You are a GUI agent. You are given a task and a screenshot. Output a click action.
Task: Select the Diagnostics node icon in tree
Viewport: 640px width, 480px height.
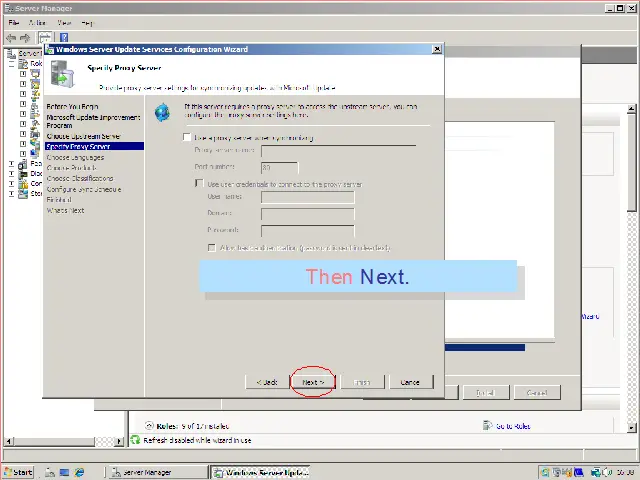point(23,174)
